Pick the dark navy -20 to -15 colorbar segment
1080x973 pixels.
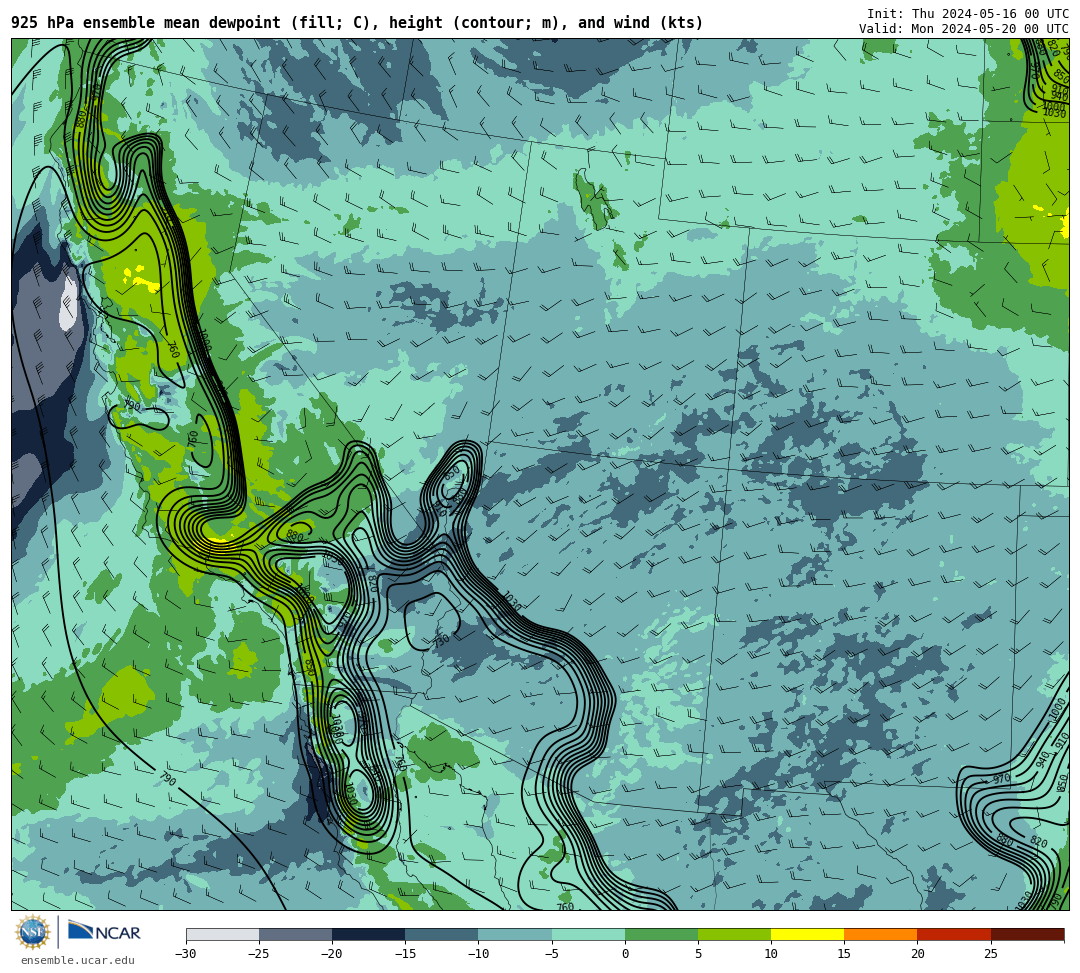pos(368,934)
